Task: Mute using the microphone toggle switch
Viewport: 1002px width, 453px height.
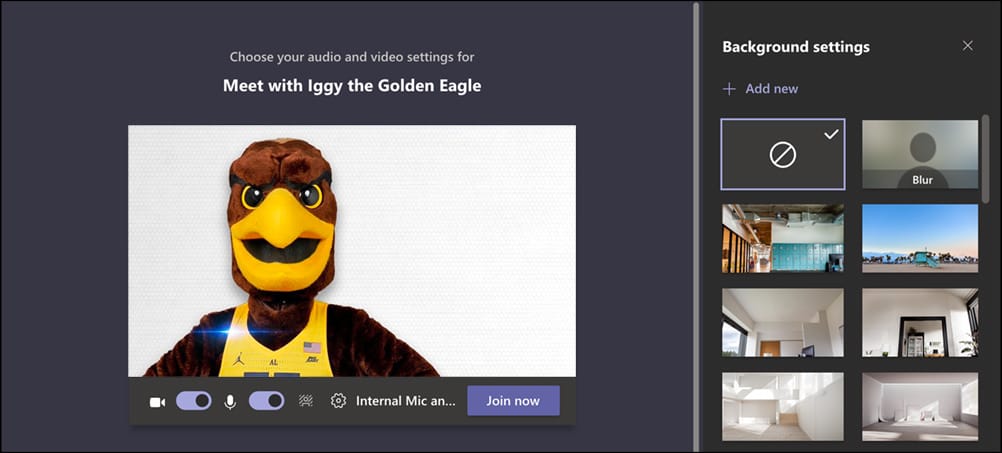Action: coord(267,401)
